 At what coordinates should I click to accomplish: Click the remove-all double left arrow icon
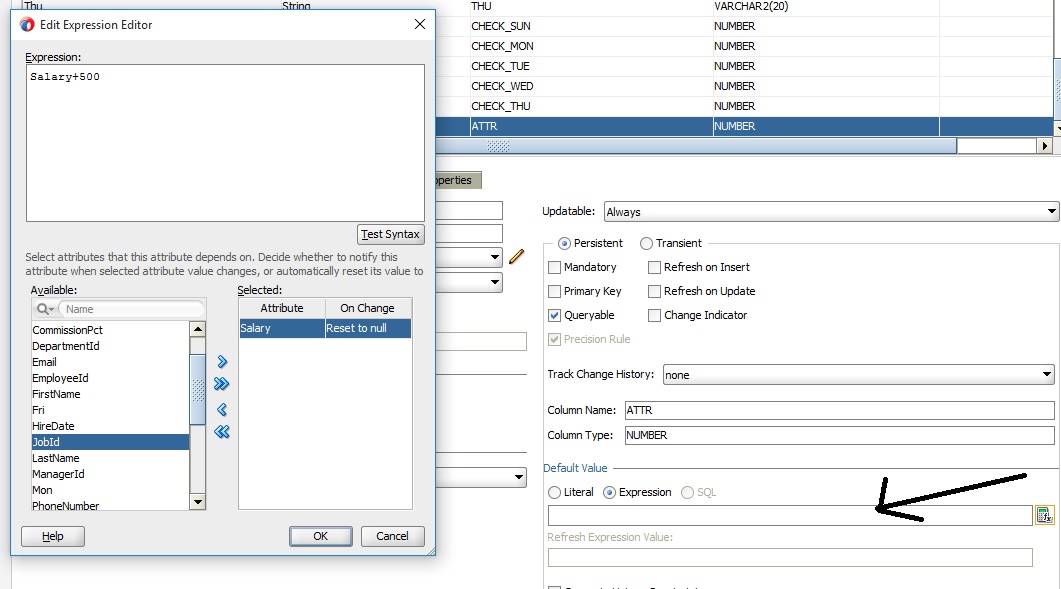tap(222, 432)
